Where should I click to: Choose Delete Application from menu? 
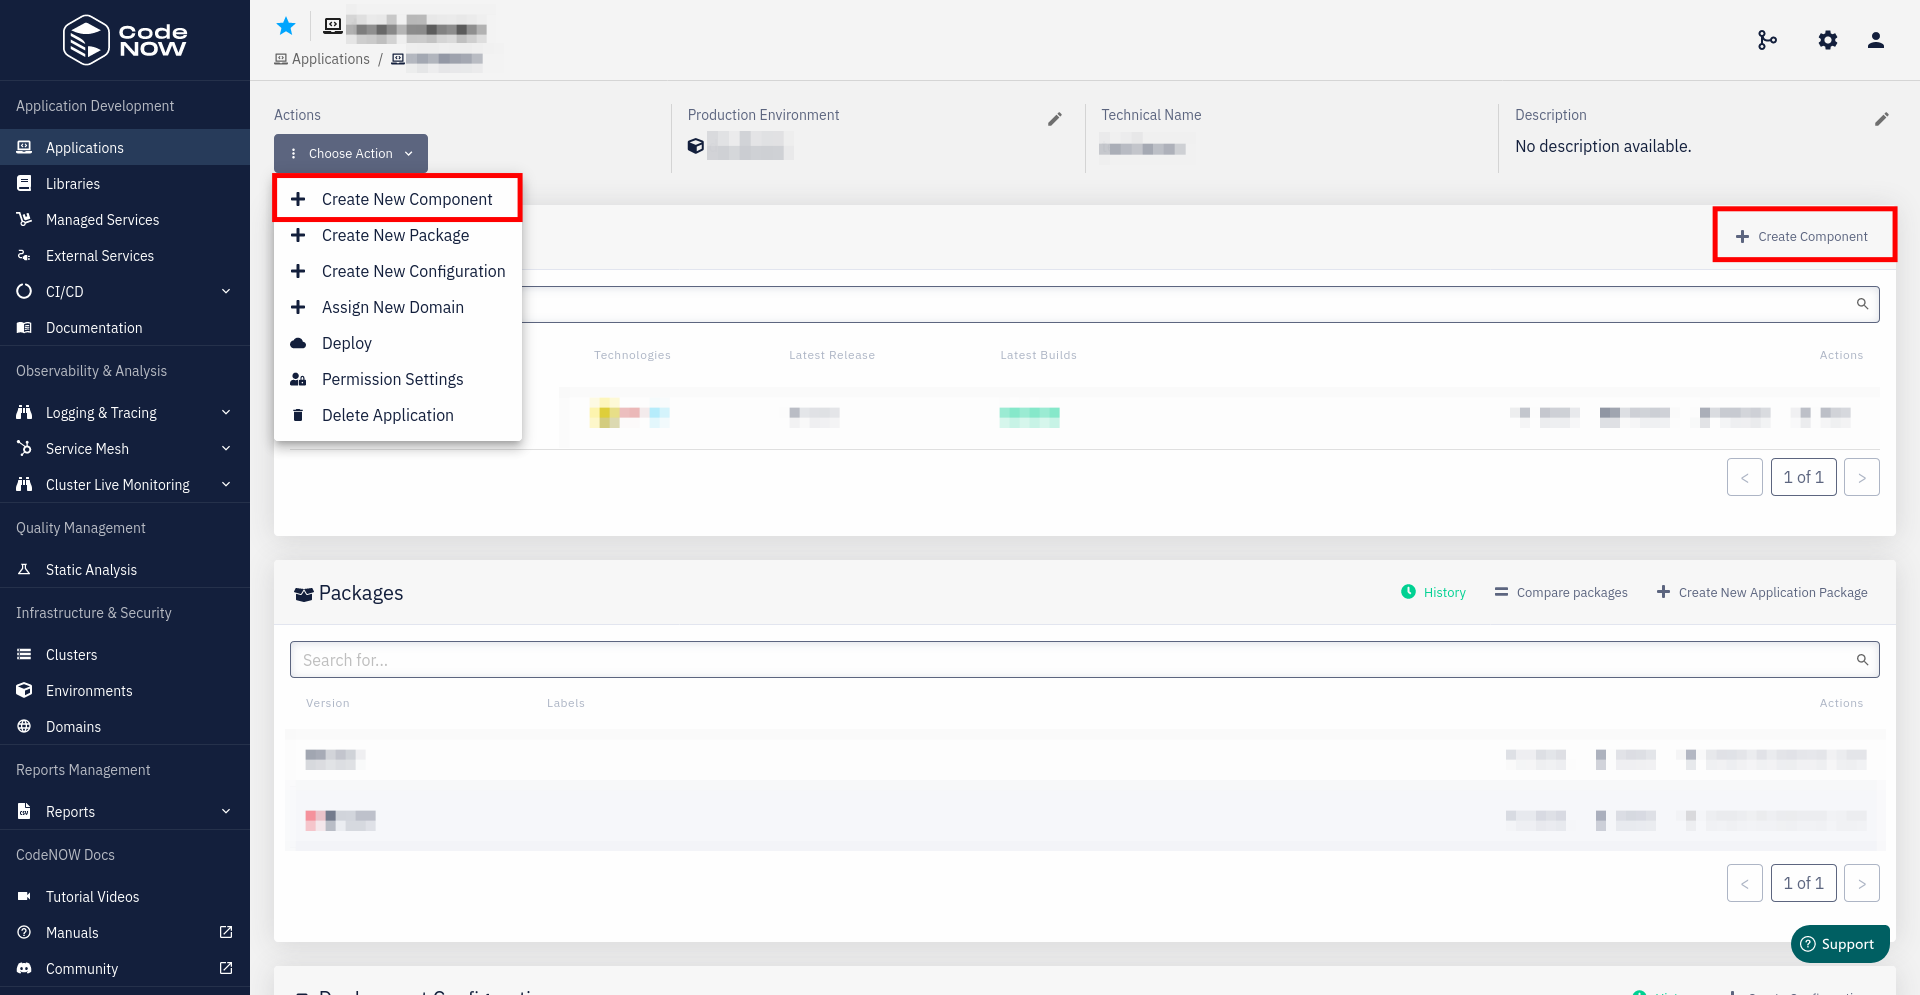[398, 415]
